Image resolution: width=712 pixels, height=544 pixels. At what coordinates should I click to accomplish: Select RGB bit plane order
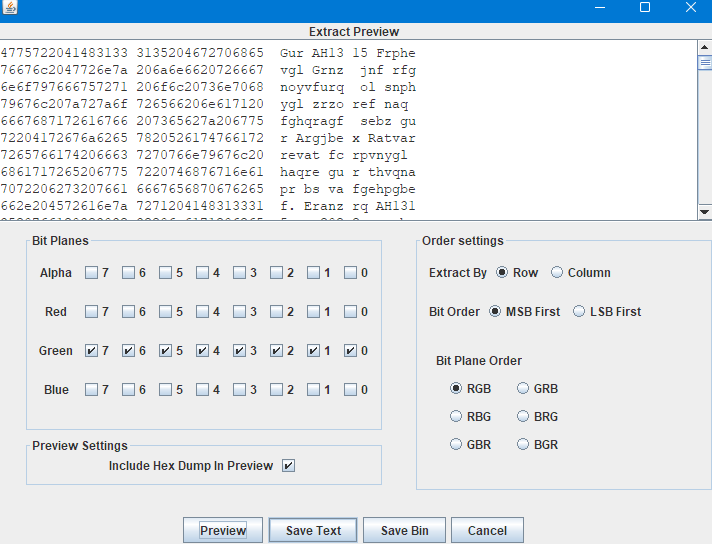click(456, 389)
